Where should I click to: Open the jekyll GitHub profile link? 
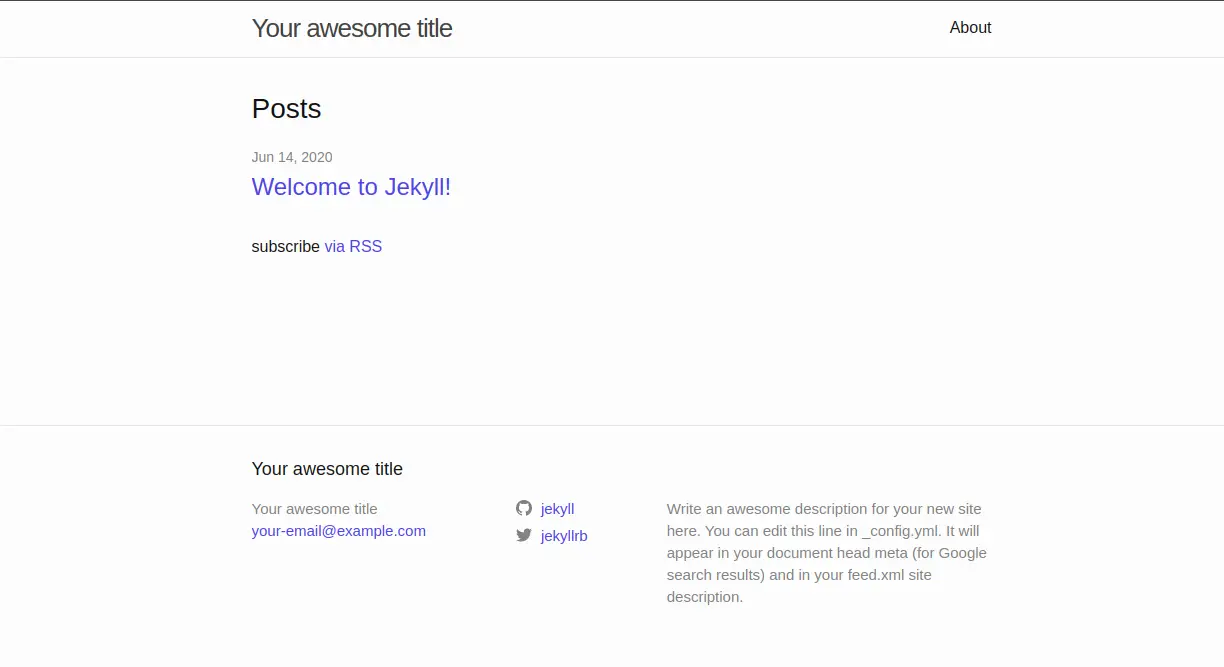tap(557, 509)
